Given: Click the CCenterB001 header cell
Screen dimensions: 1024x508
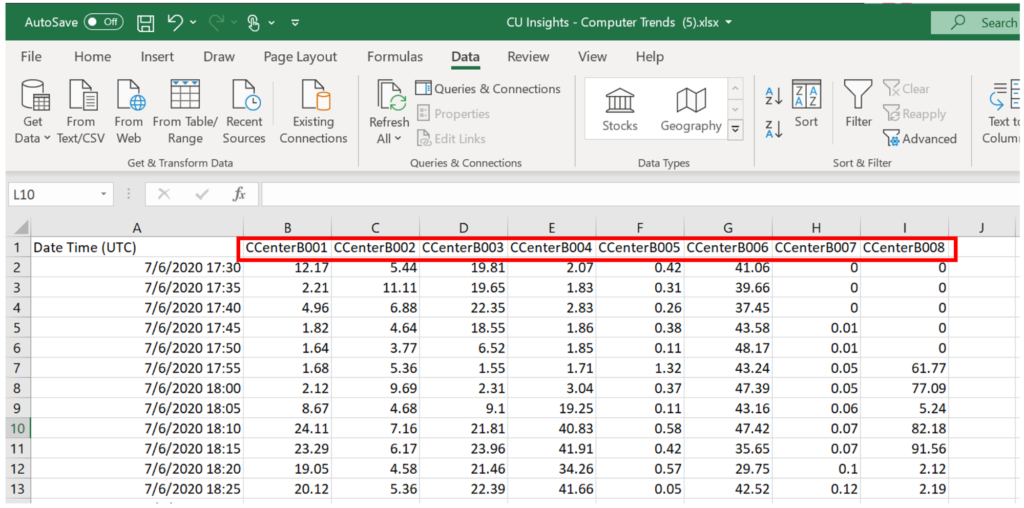Looking at the screenshot, I should coord(287,248).
